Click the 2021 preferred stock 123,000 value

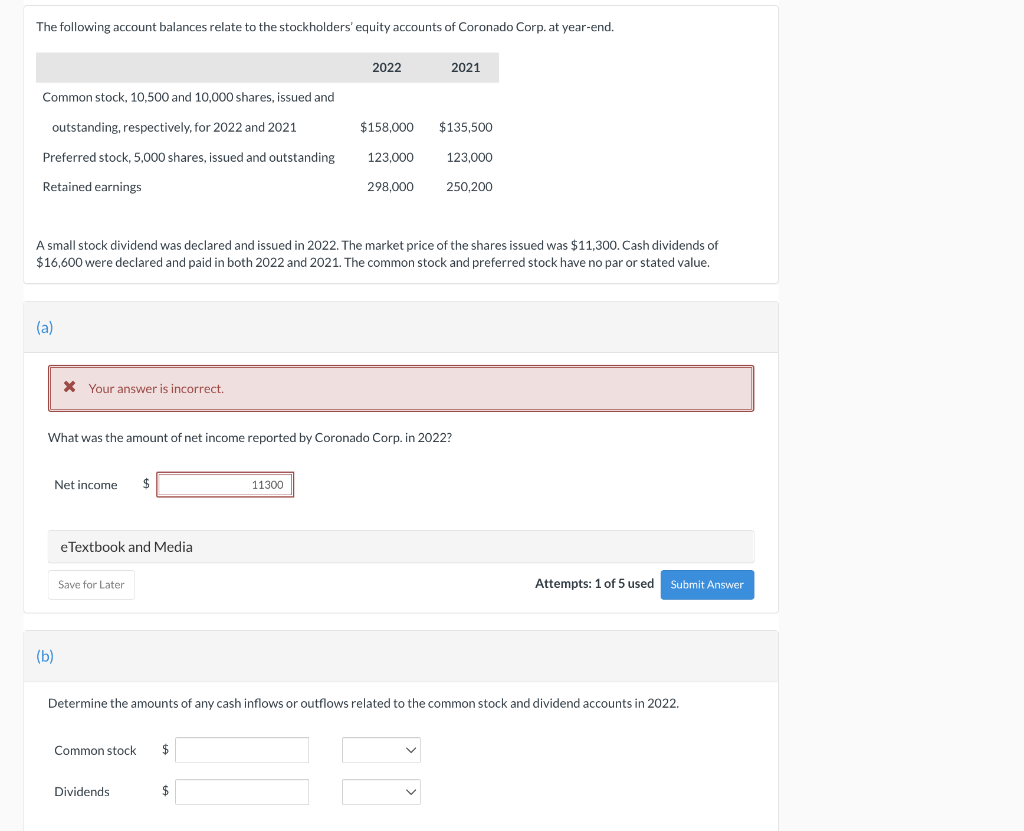coord(470,157)
